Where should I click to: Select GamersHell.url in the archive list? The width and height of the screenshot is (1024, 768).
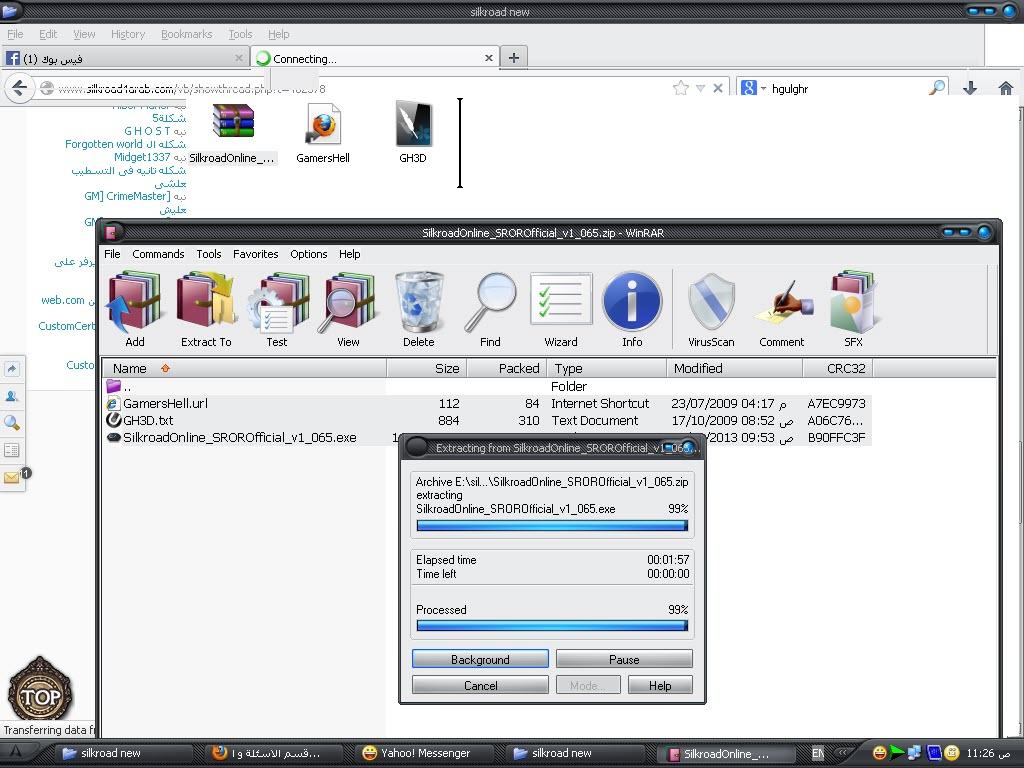pos(487,404)
